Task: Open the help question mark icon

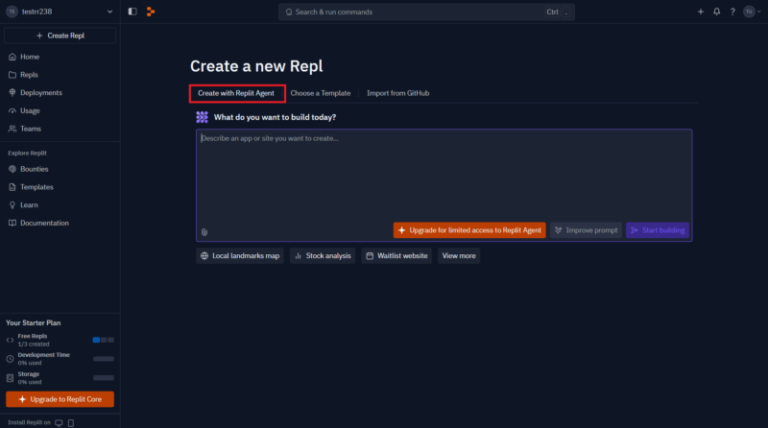Action: (x=732, y=12)
